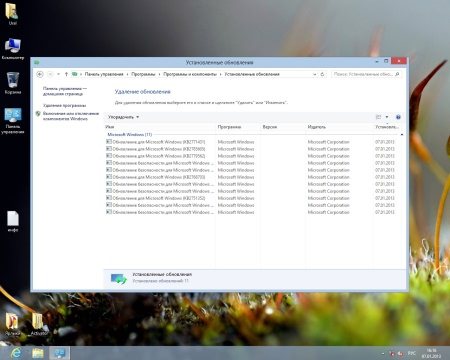Open the recent locations dropdown arrow
The width and height of the screenshot is (450, 360).
point(58,74)
